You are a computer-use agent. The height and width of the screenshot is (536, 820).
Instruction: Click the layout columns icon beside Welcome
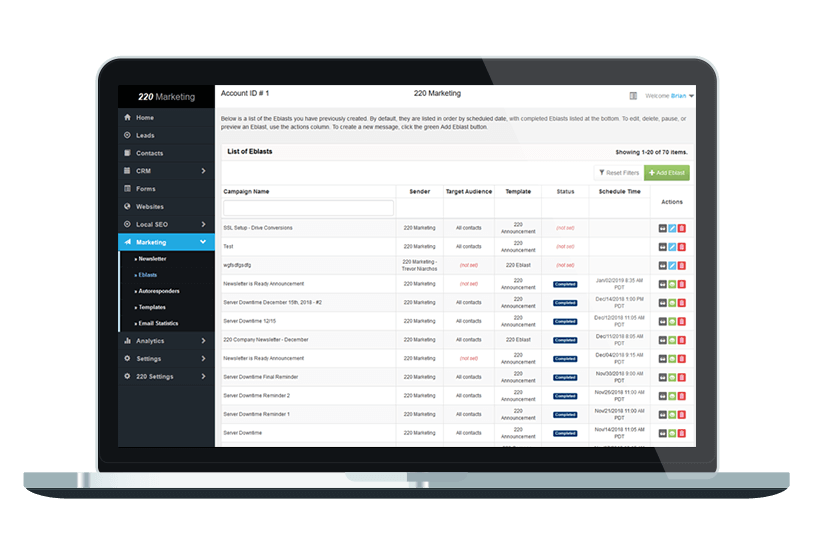pos(633,96)
